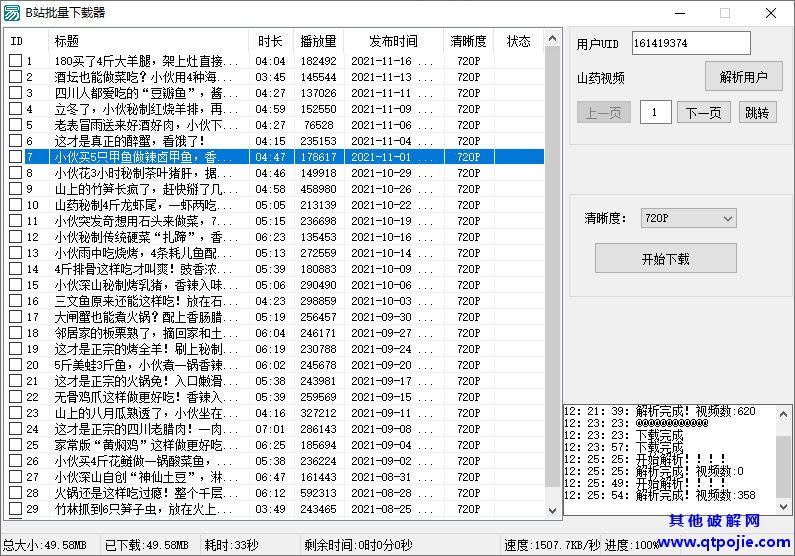Sort by 时长 column header
Viewport: 795px width, 556px height.
click(271, 41)
